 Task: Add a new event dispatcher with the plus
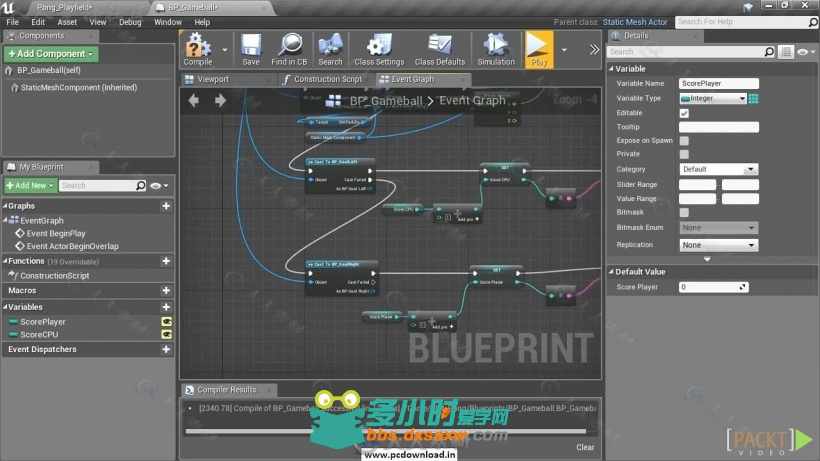166,349
